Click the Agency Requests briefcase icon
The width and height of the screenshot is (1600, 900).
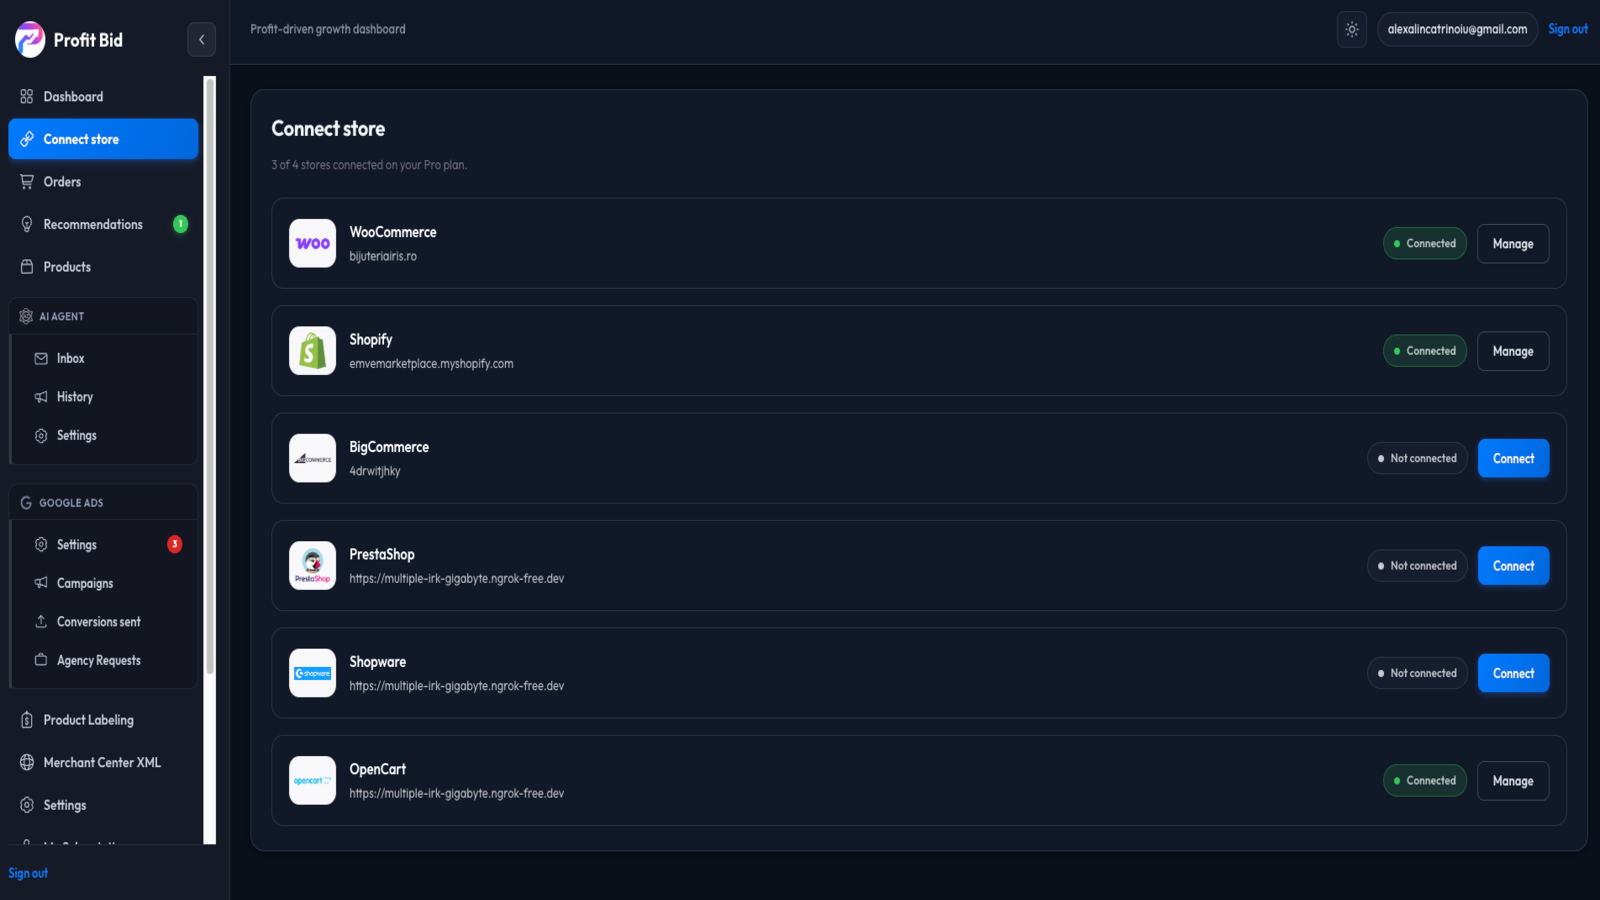pos(41,660)
